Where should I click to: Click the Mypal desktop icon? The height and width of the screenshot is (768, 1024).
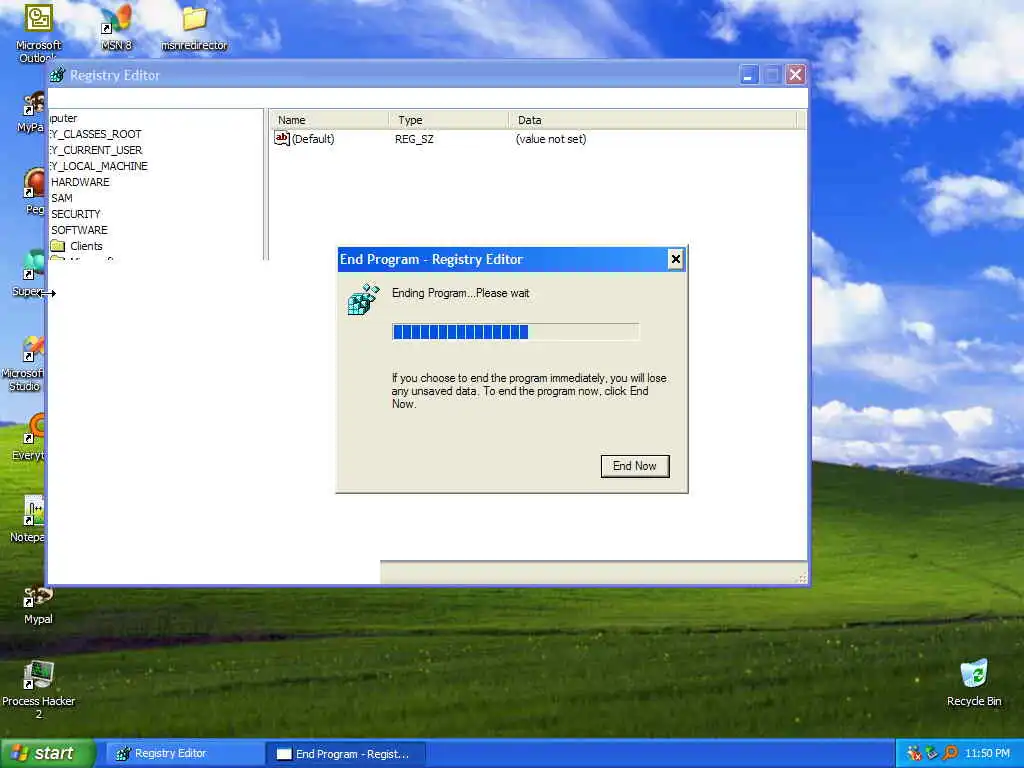click(38, 605)
